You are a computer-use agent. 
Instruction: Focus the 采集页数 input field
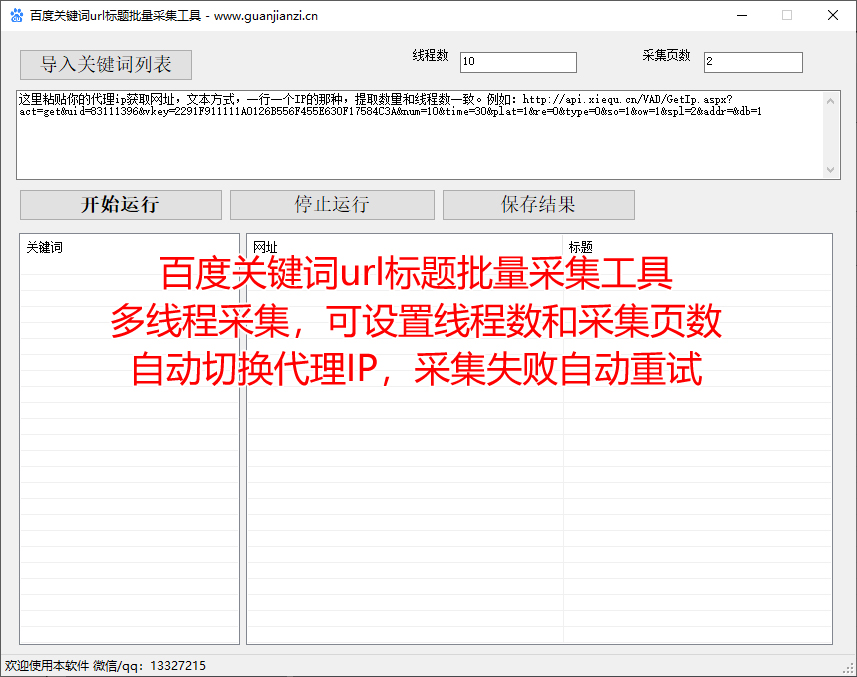coord(753,62)
